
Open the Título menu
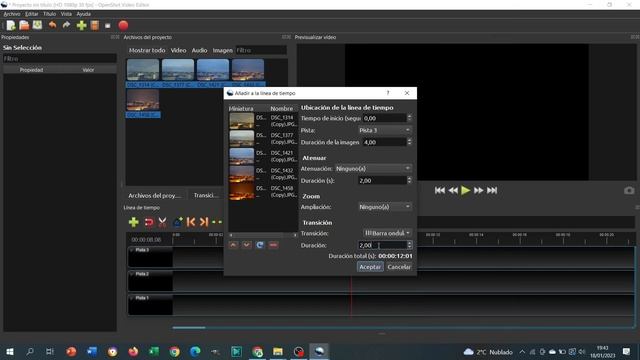(49, 14)
